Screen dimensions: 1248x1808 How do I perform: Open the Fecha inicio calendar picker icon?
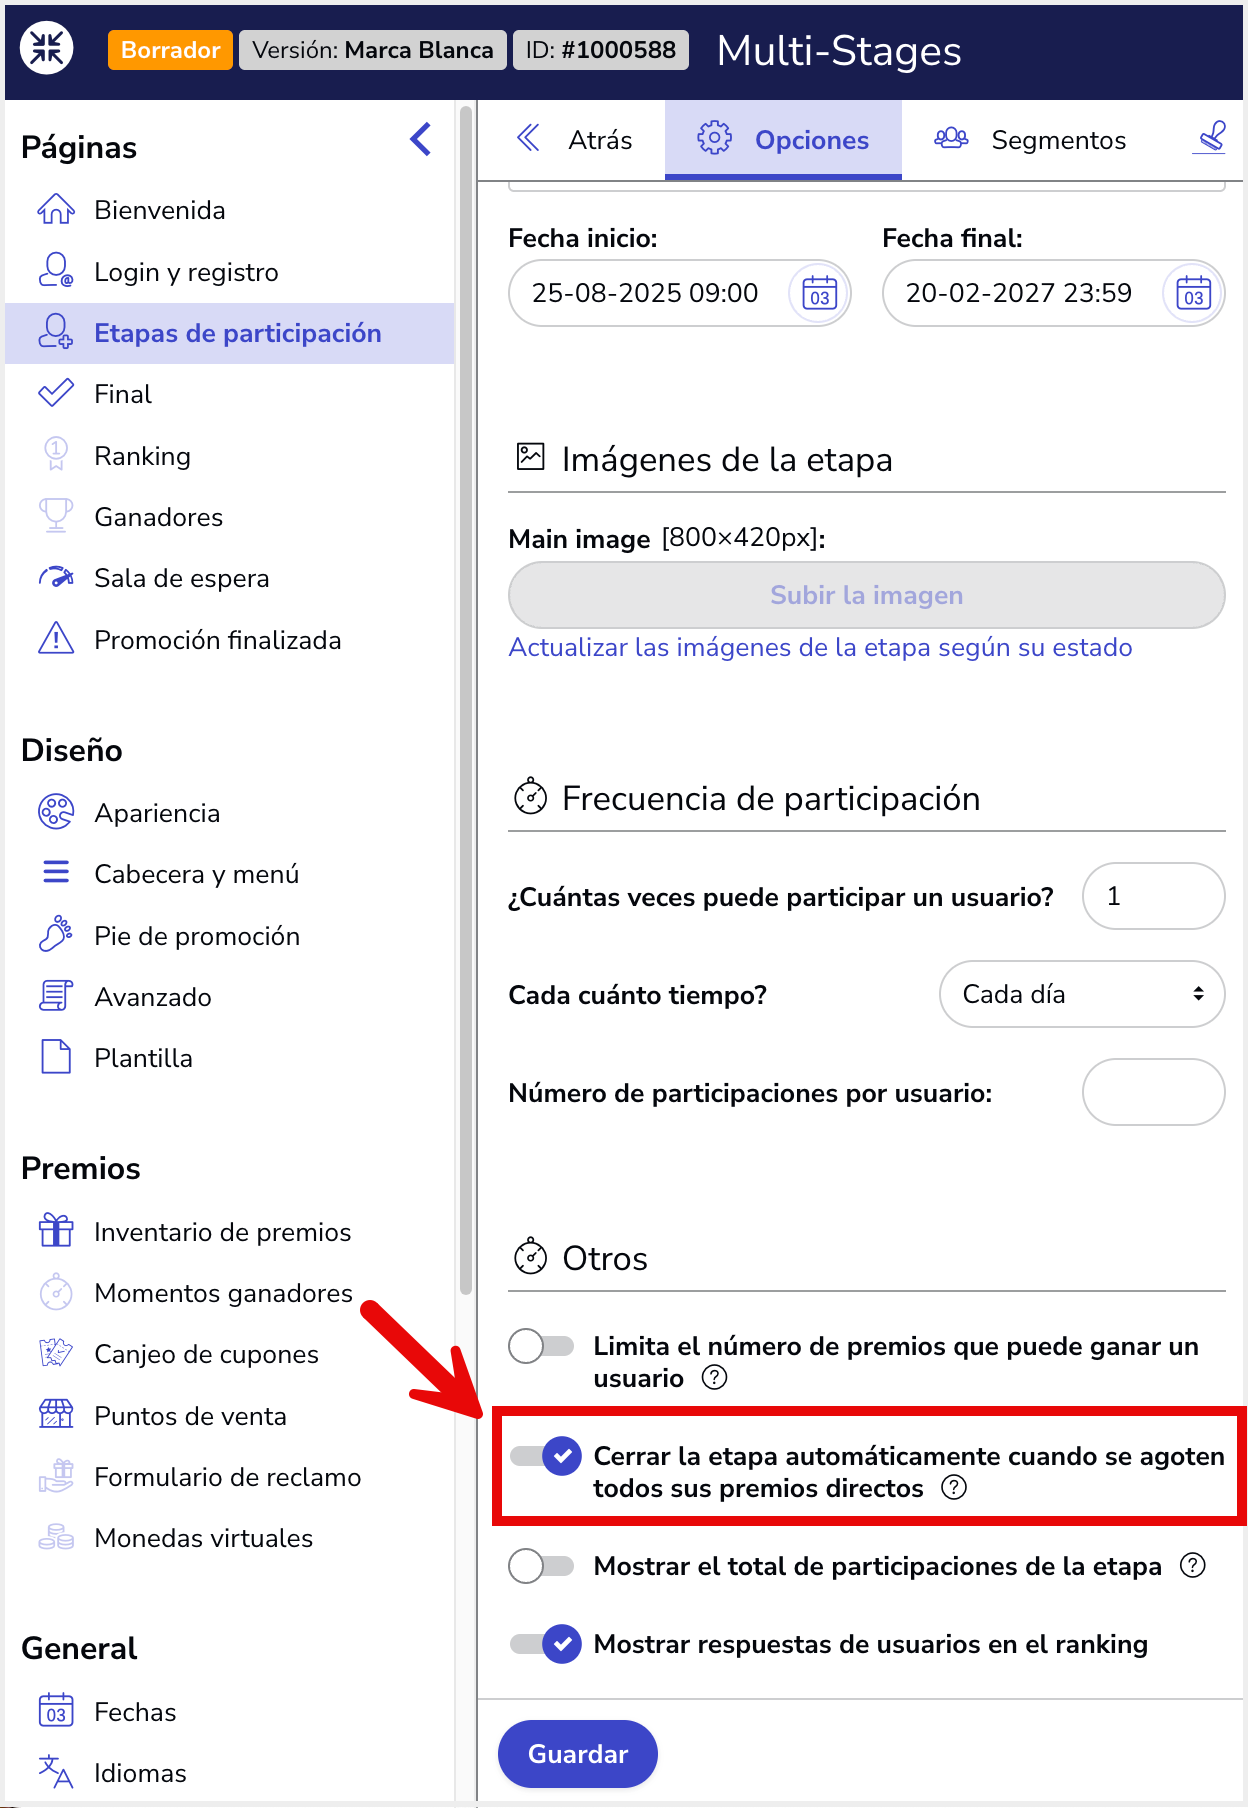point(819,294)
